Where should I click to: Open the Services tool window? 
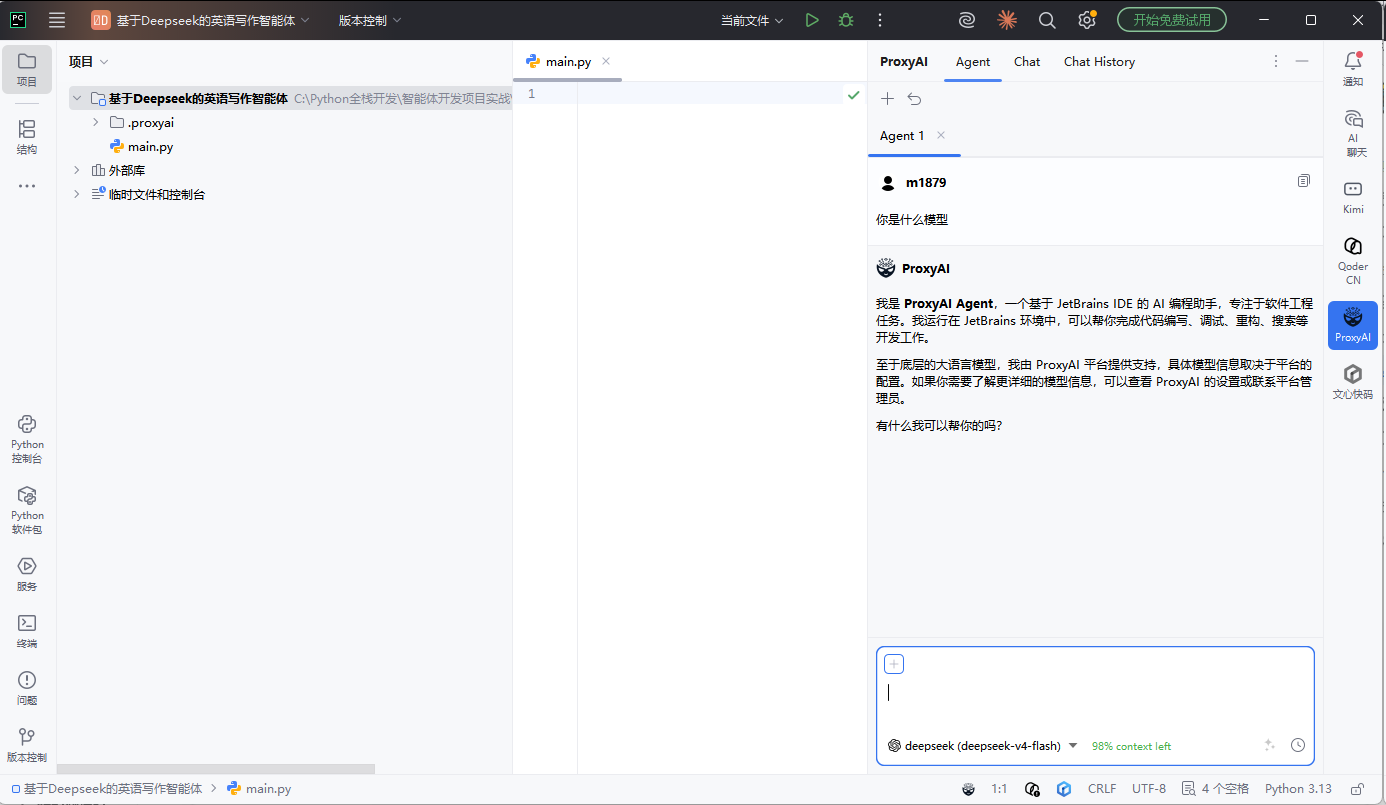27,574
